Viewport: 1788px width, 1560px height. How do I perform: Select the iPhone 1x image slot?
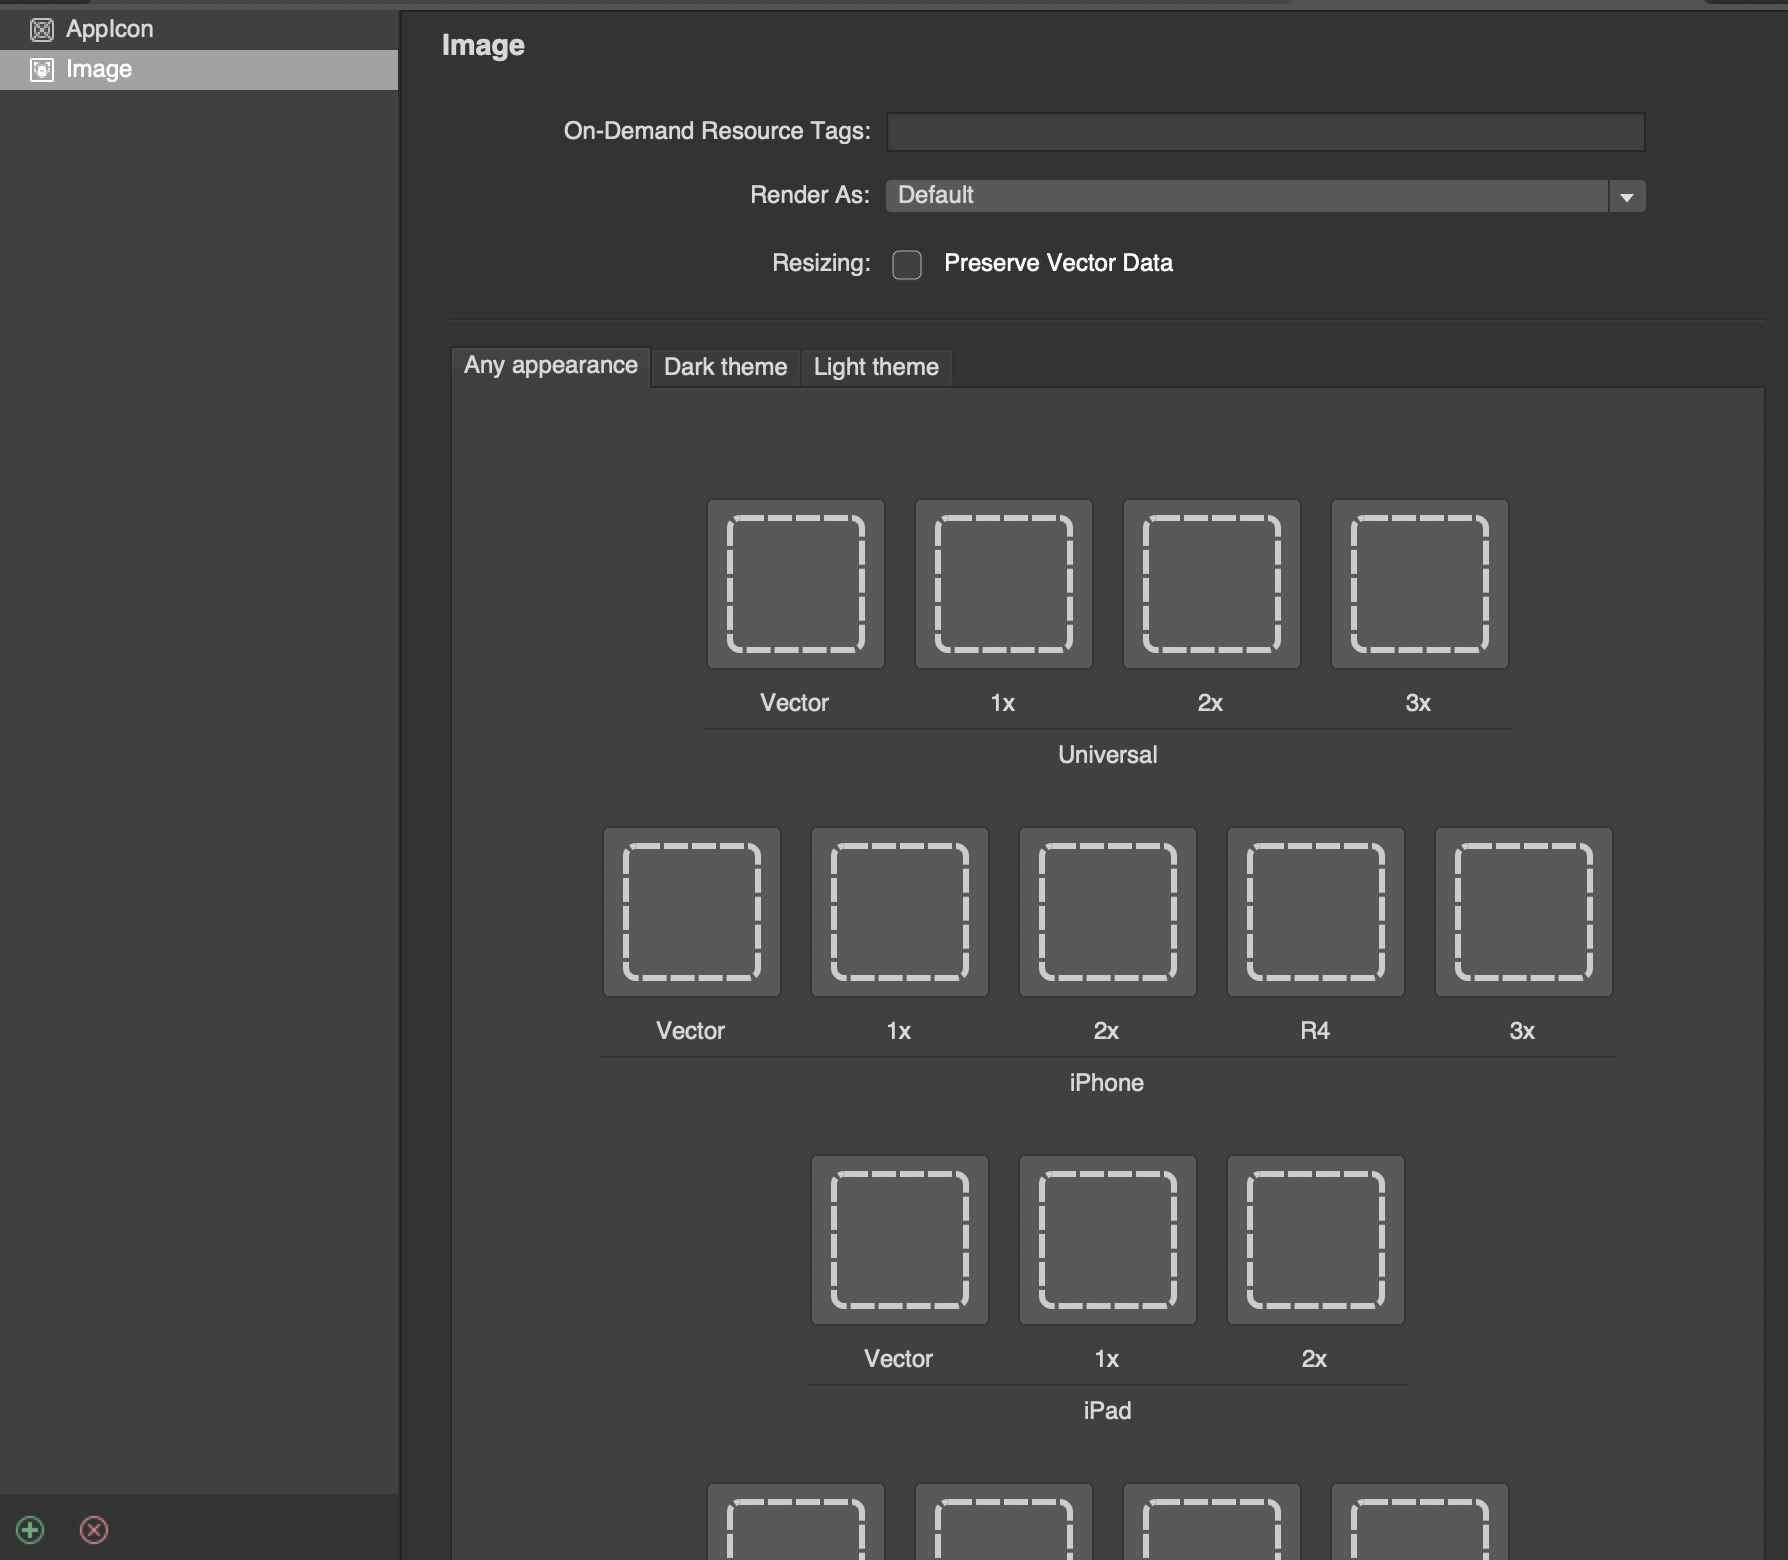click(x=900, y=912)
